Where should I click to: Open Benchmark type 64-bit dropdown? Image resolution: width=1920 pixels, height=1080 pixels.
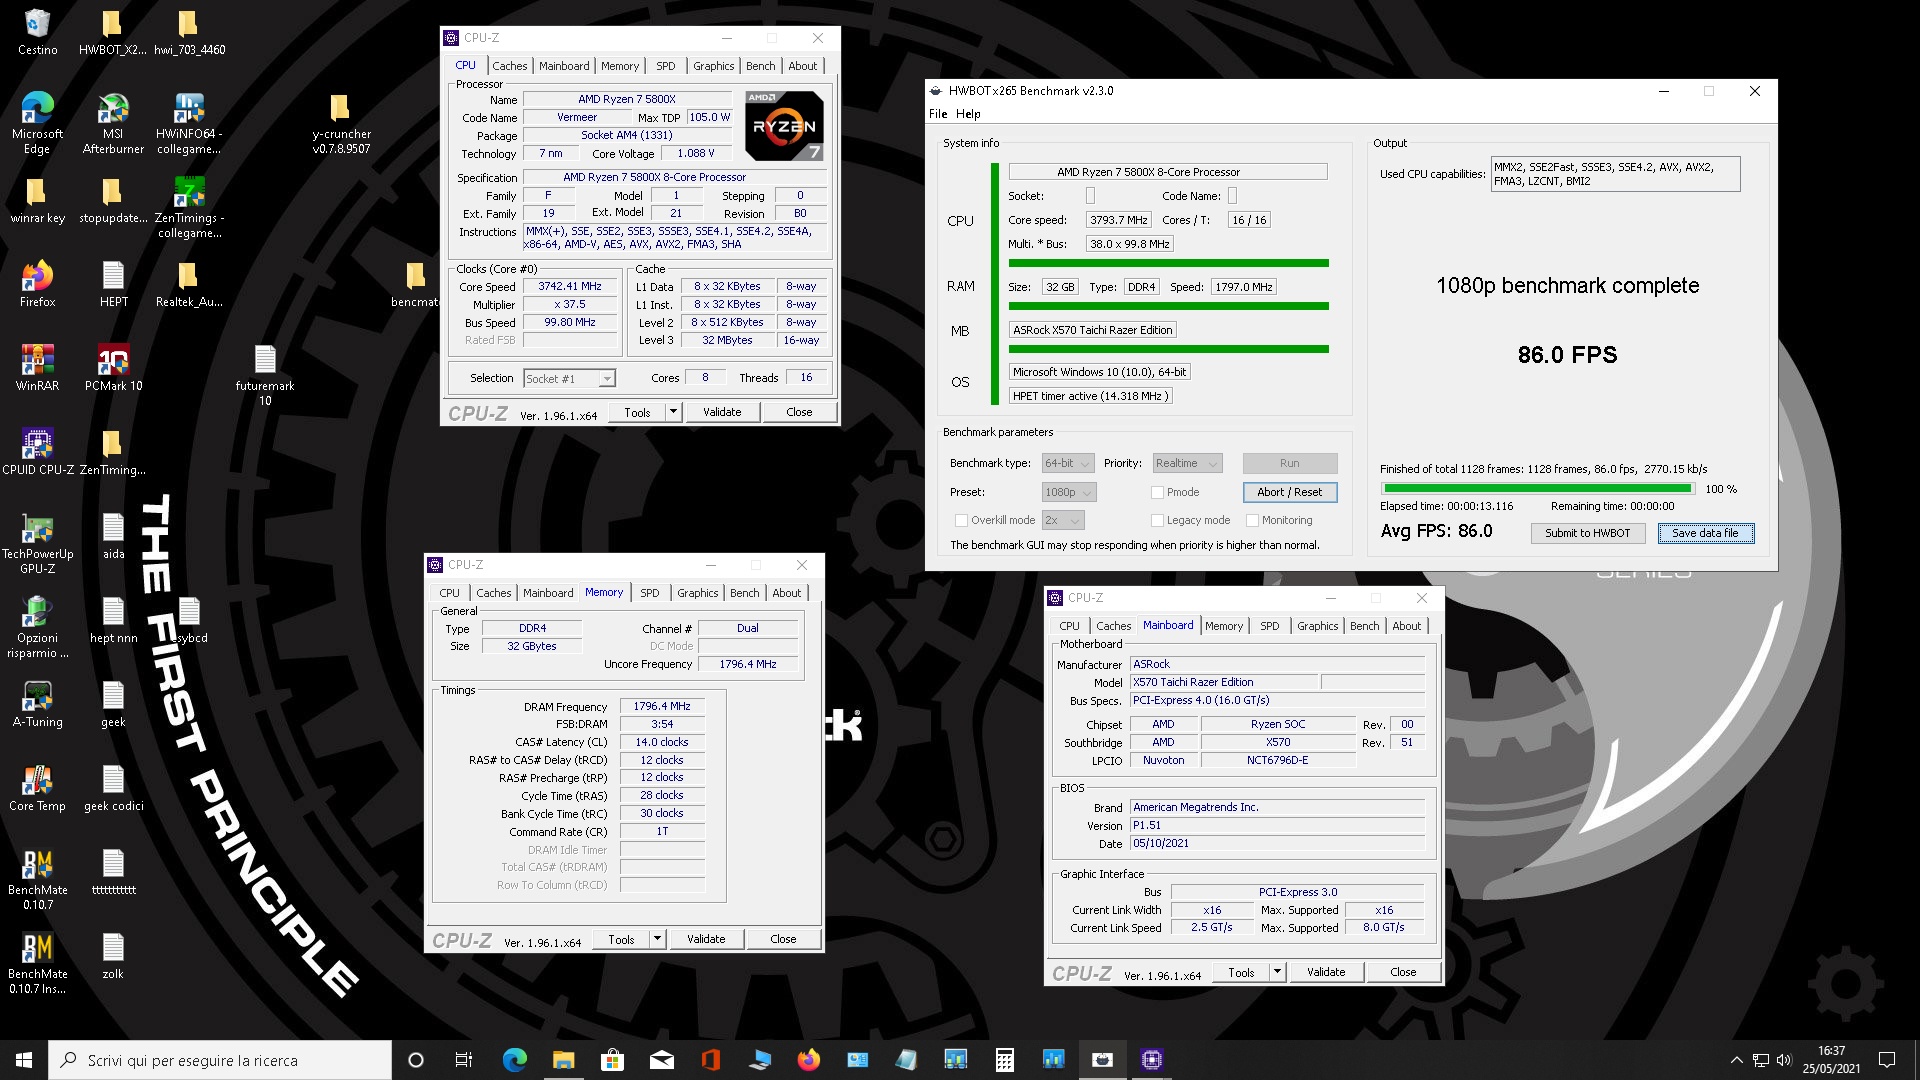coord(1068,463)
